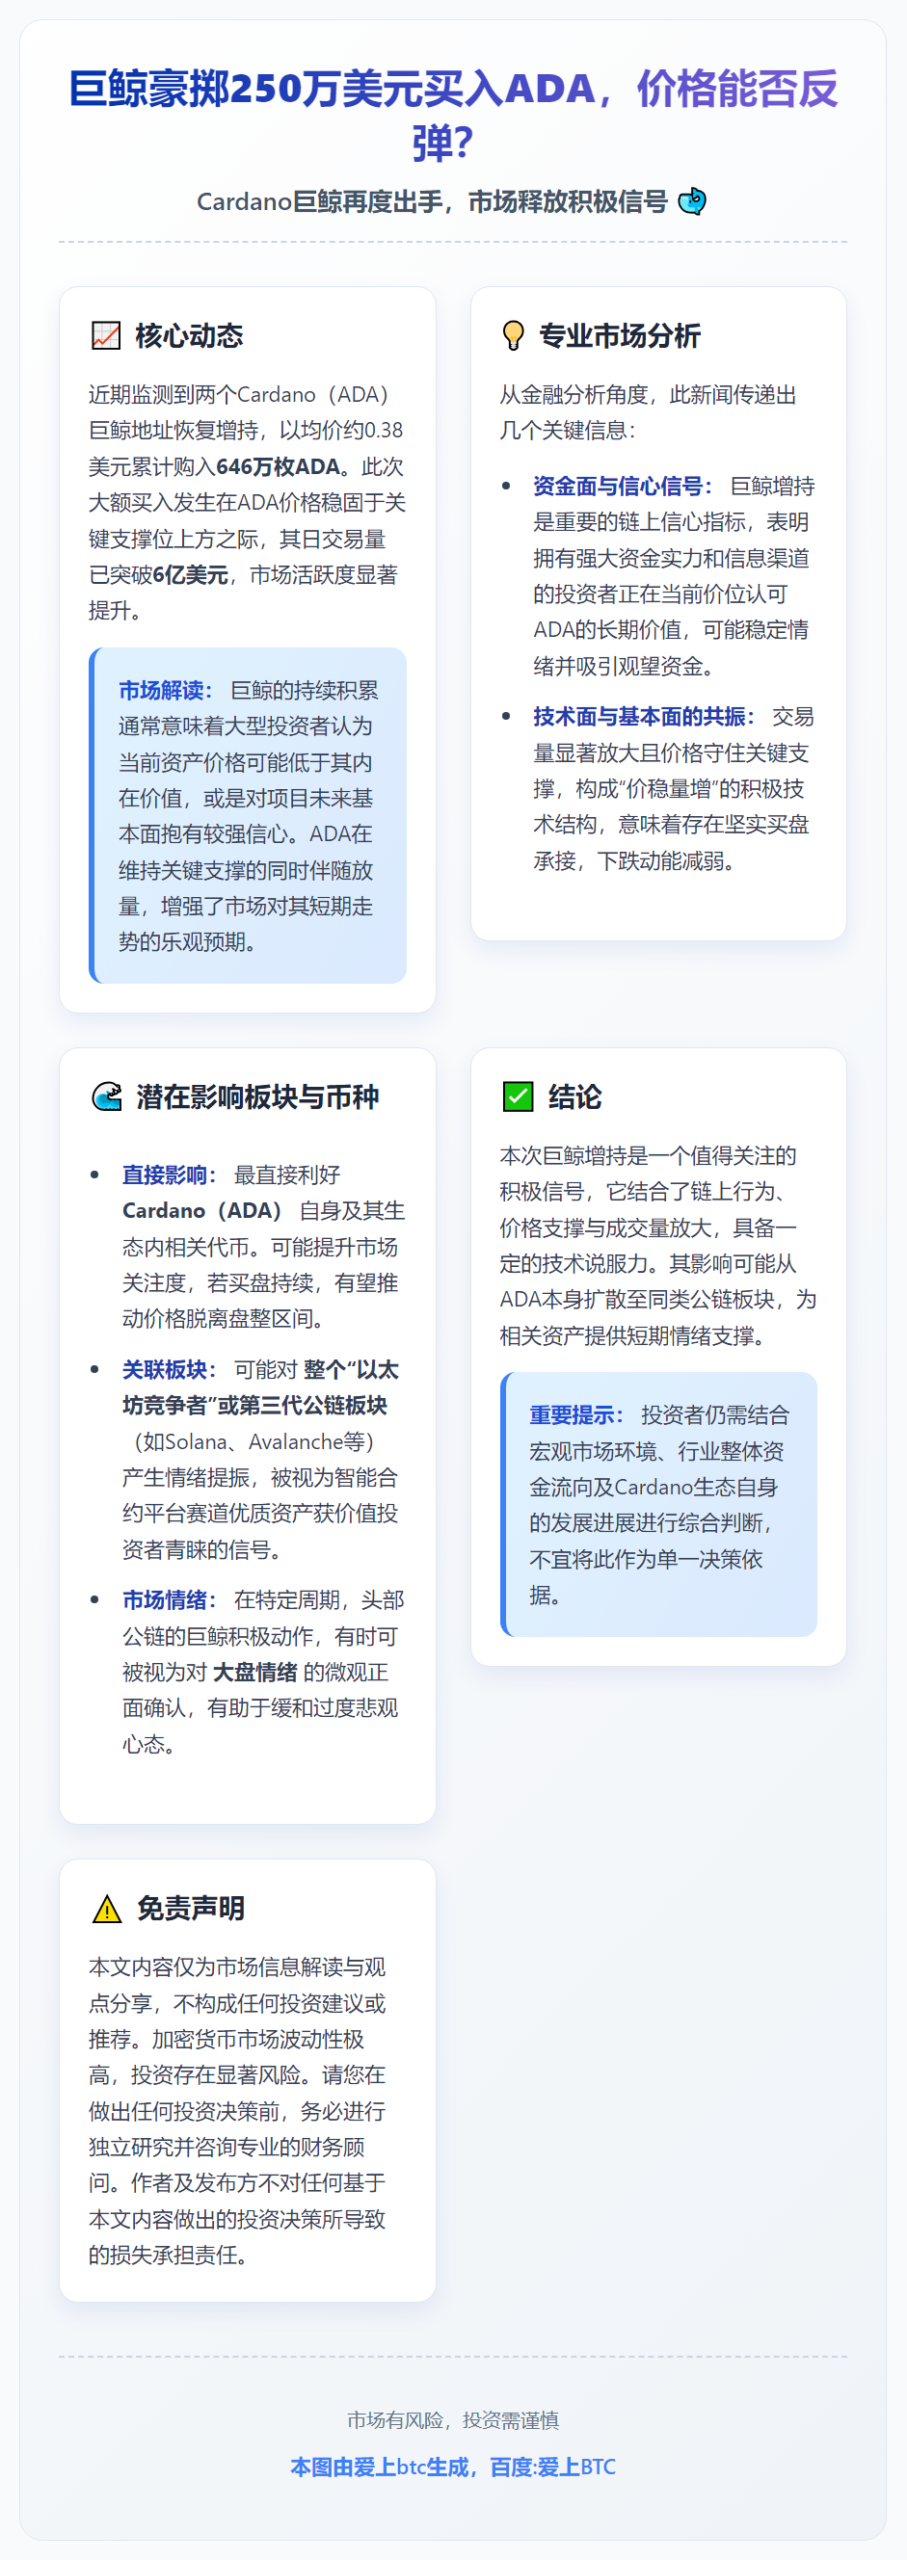Click the lightbulb icon beside 专业市场分析
907x2560 pixels.
pyautogui.click(x=513, y=335)
